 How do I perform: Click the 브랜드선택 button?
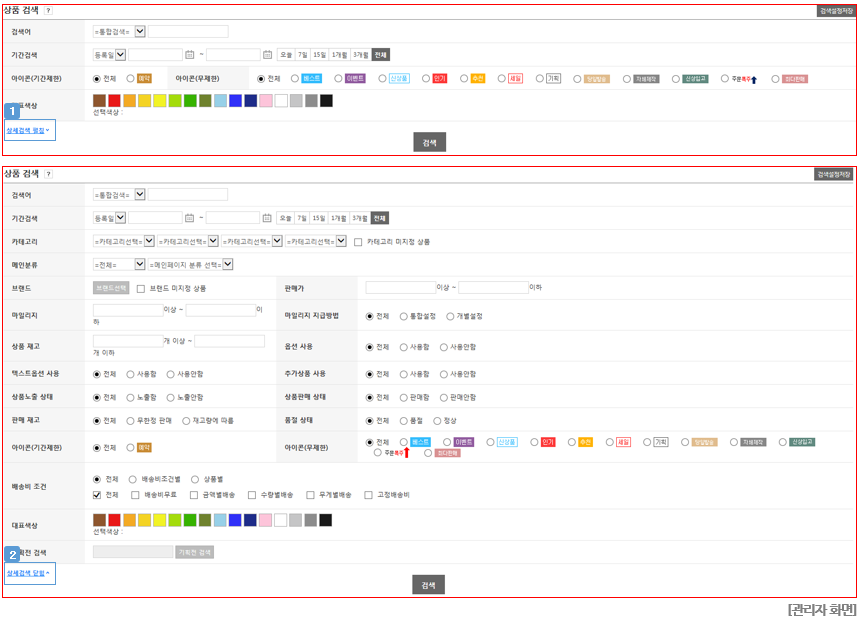(x=111, y=288)
